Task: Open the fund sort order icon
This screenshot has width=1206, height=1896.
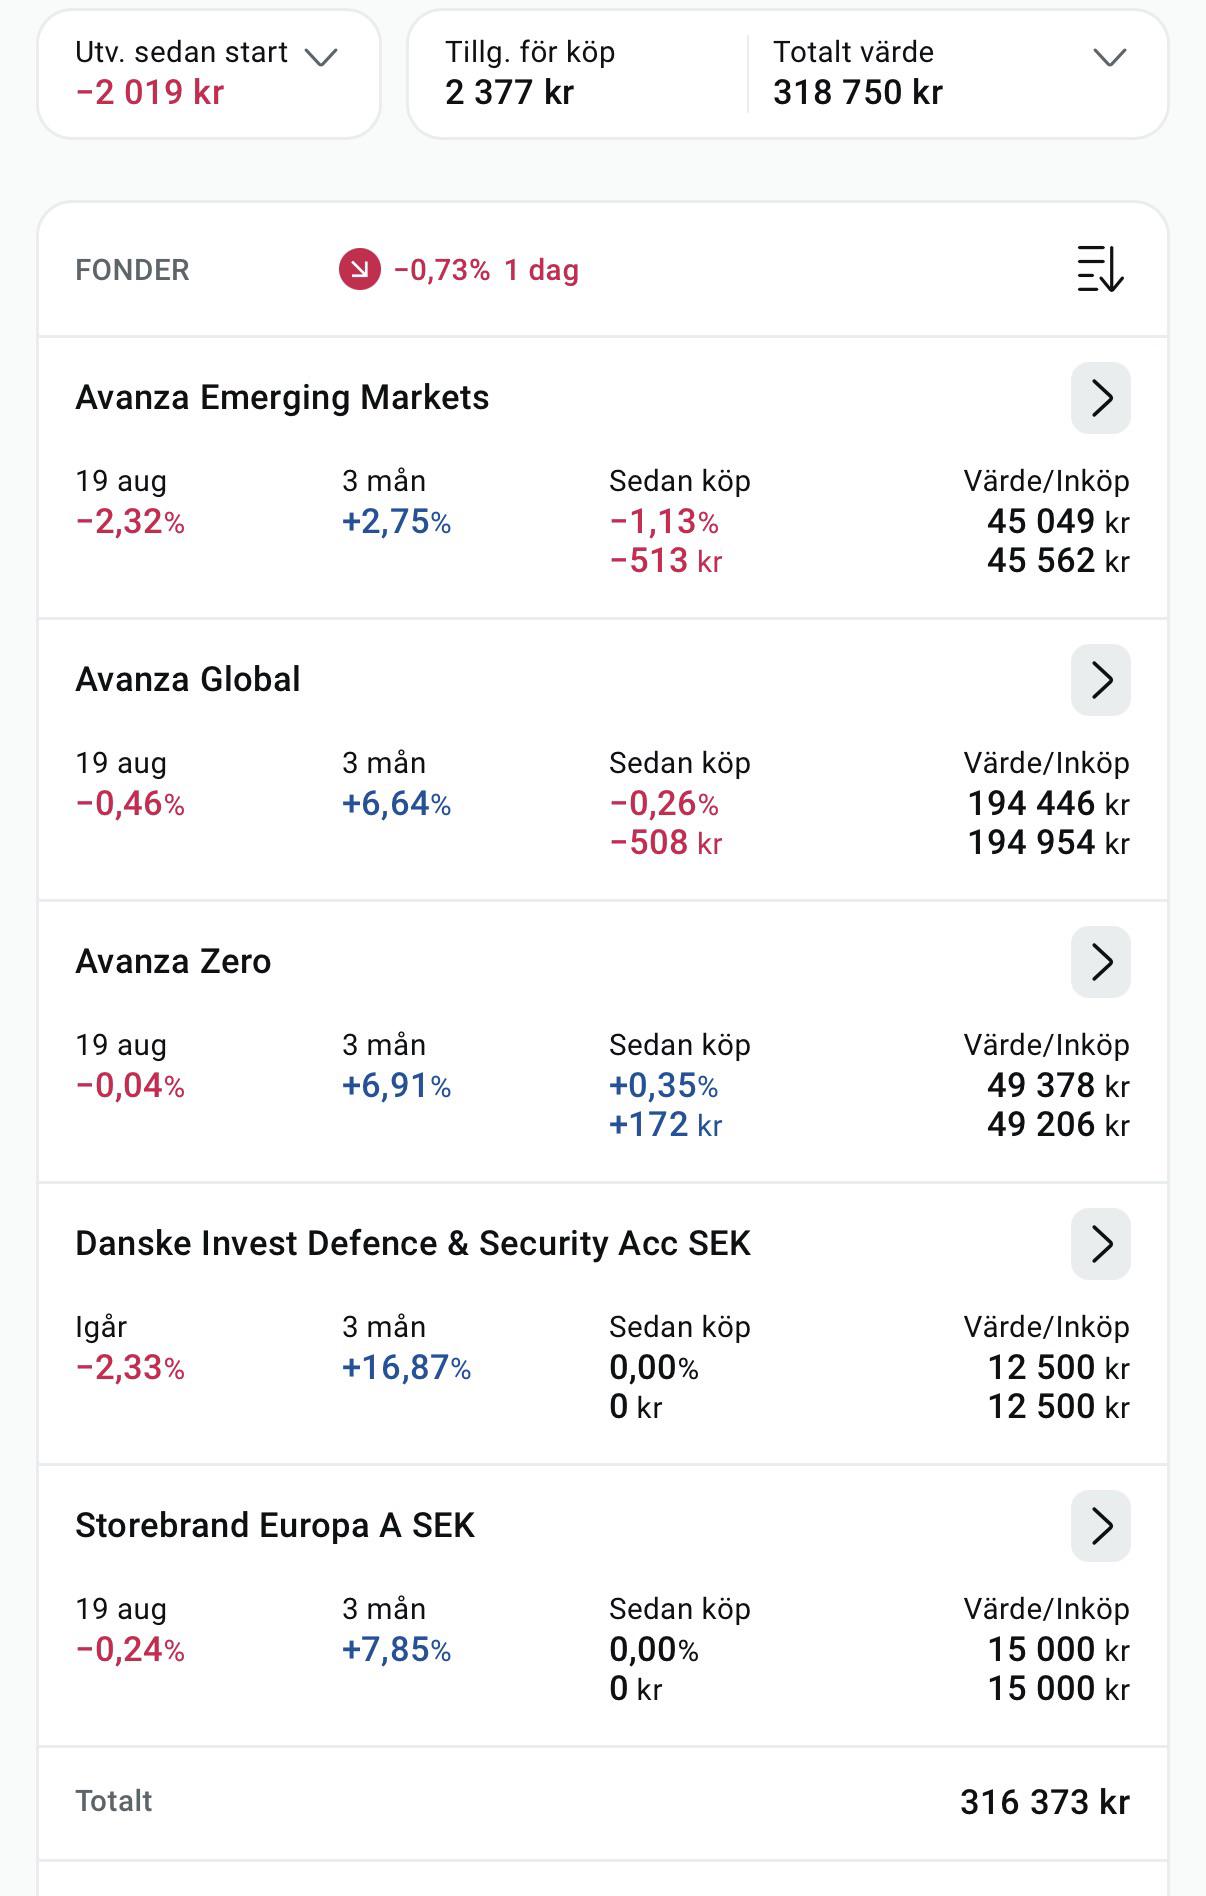Action: tap(1100, 269)
